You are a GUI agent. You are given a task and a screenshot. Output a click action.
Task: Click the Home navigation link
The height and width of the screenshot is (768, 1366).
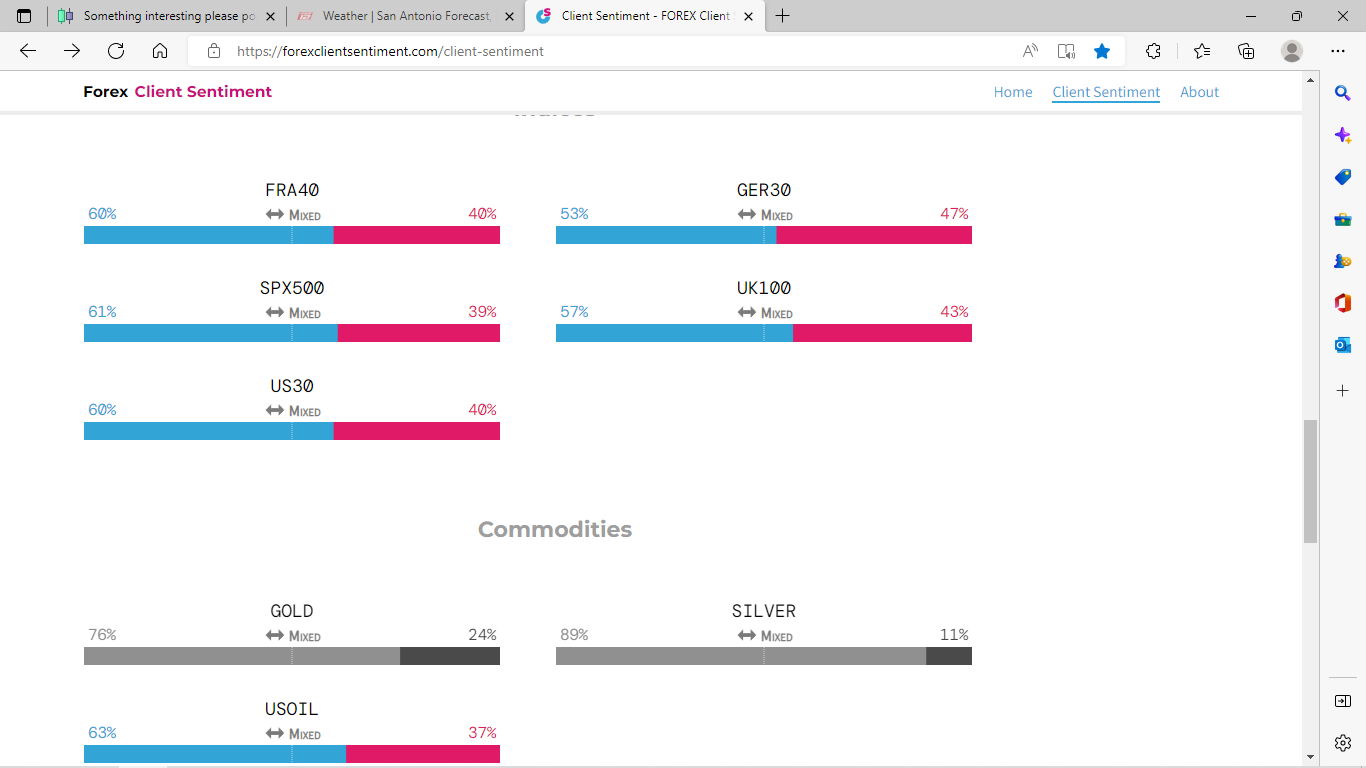1012,92
